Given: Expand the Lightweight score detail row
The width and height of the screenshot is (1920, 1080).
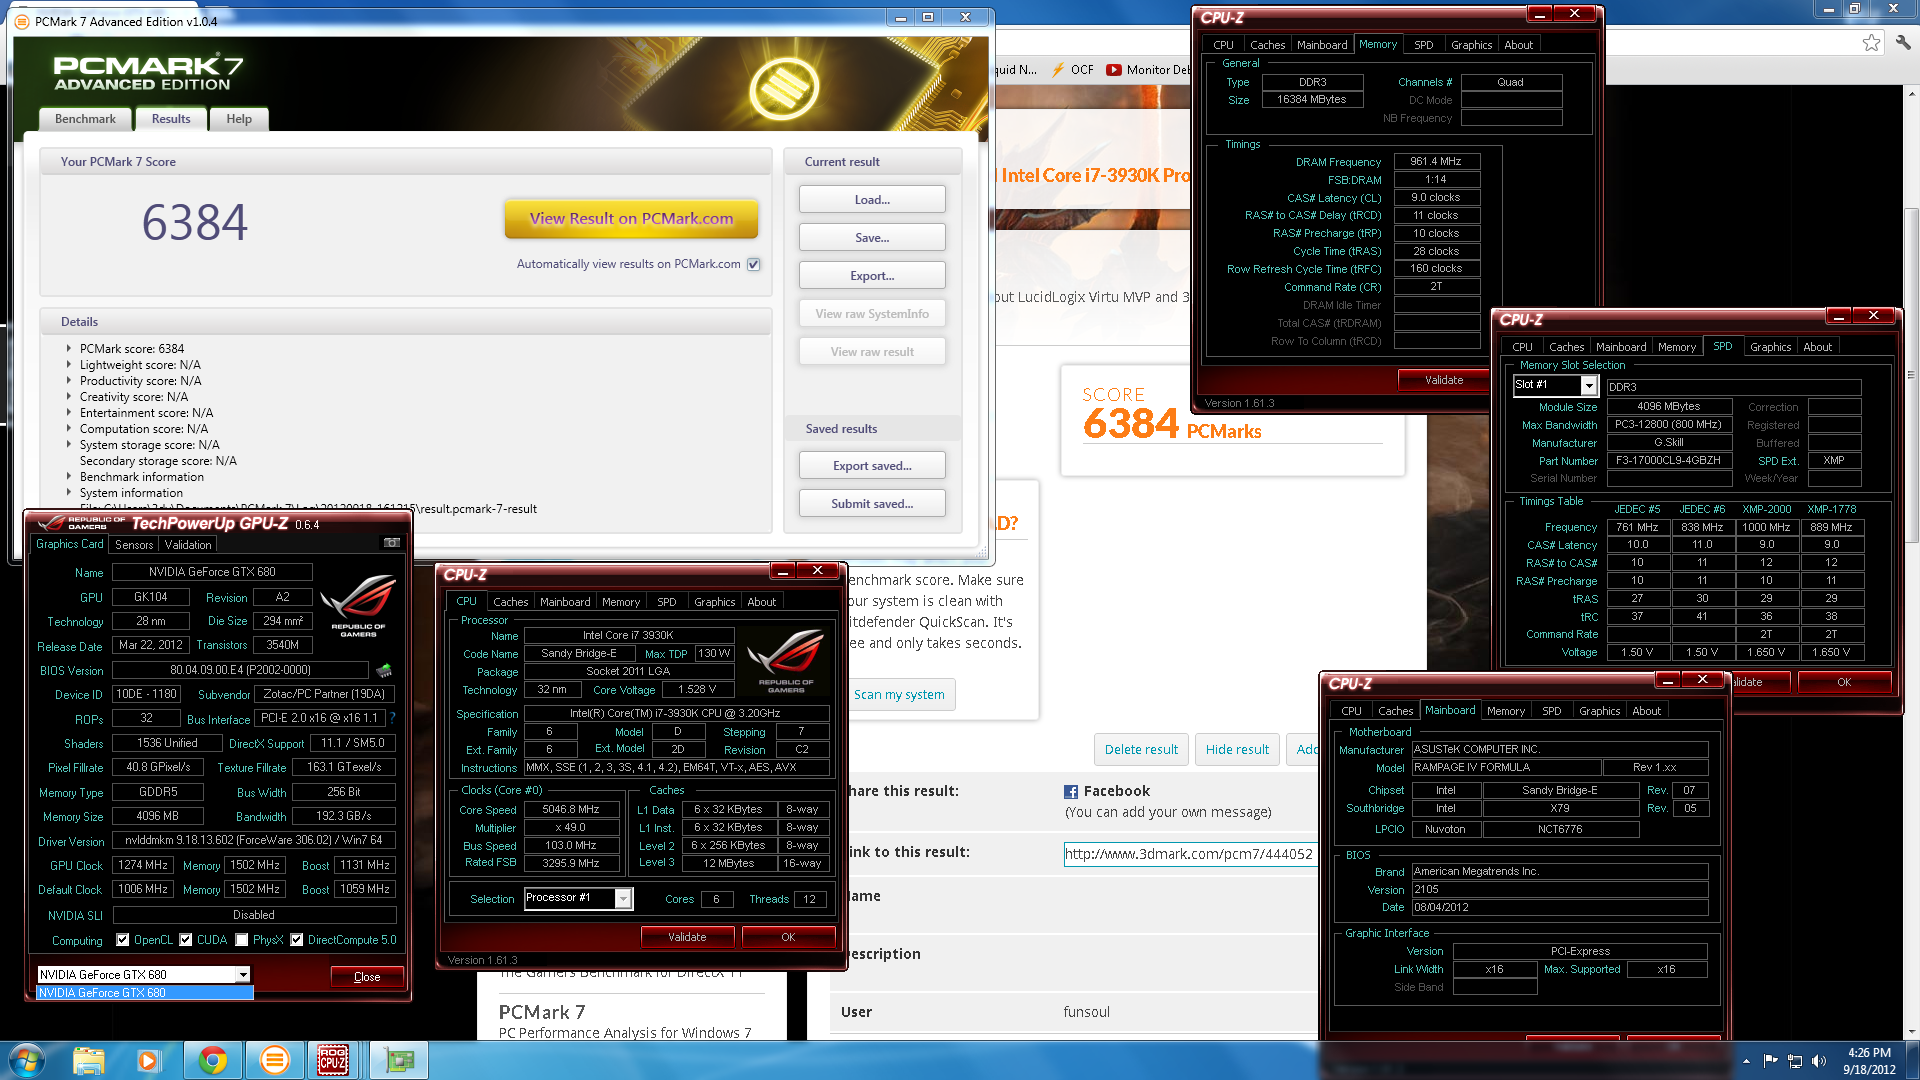Looking at the screenshot, I should pyautogui.click(x=69, y=365).
